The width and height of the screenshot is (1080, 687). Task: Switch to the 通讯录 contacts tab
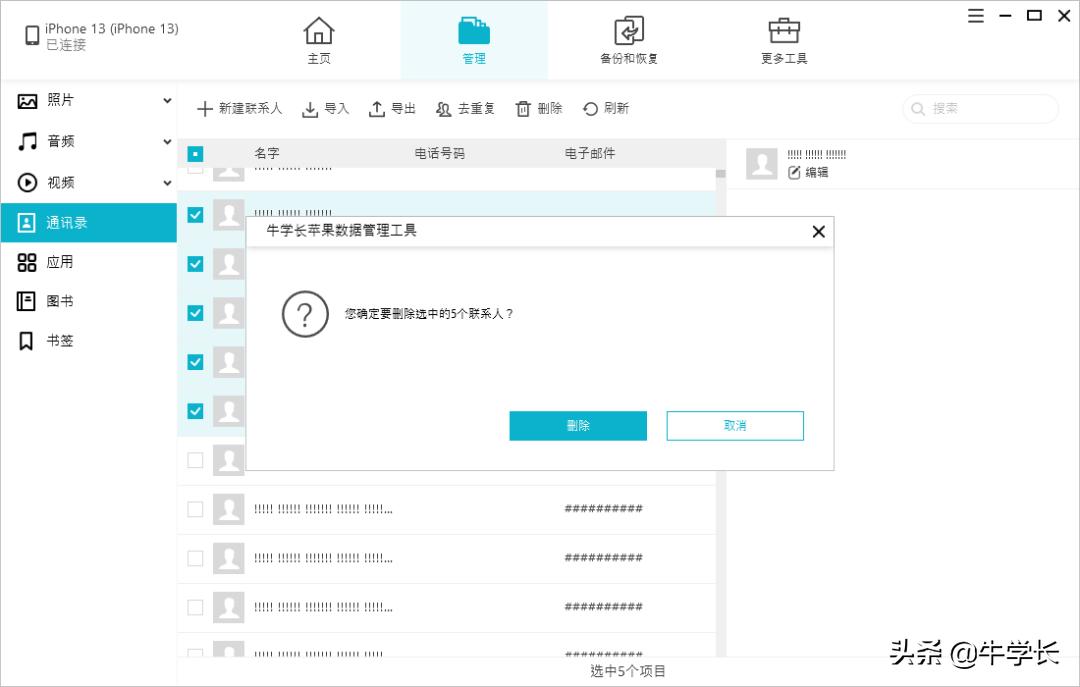point(58,222)
